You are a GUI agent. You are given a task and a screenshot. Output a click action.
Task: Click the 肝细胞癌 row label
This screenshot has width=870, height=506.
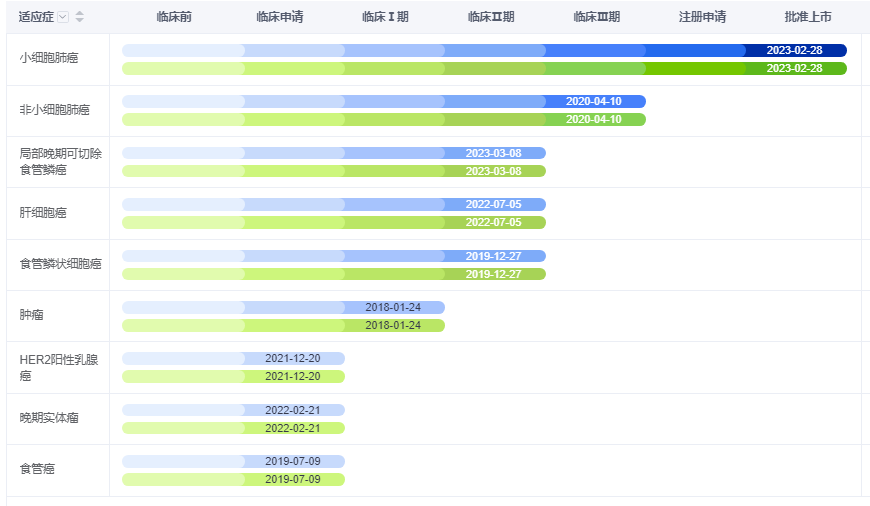43,213
